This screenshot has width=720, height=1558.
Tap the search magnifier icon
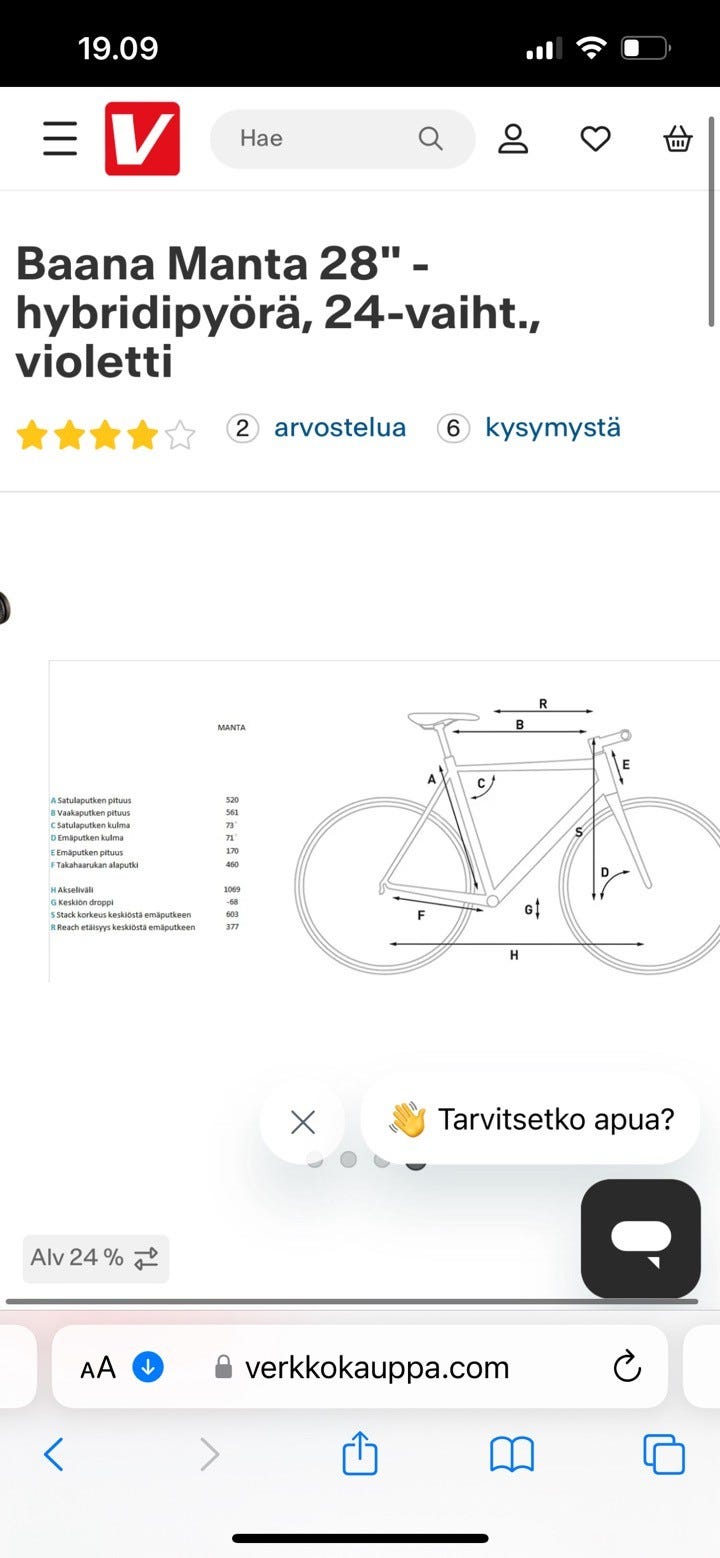[429, 139]
